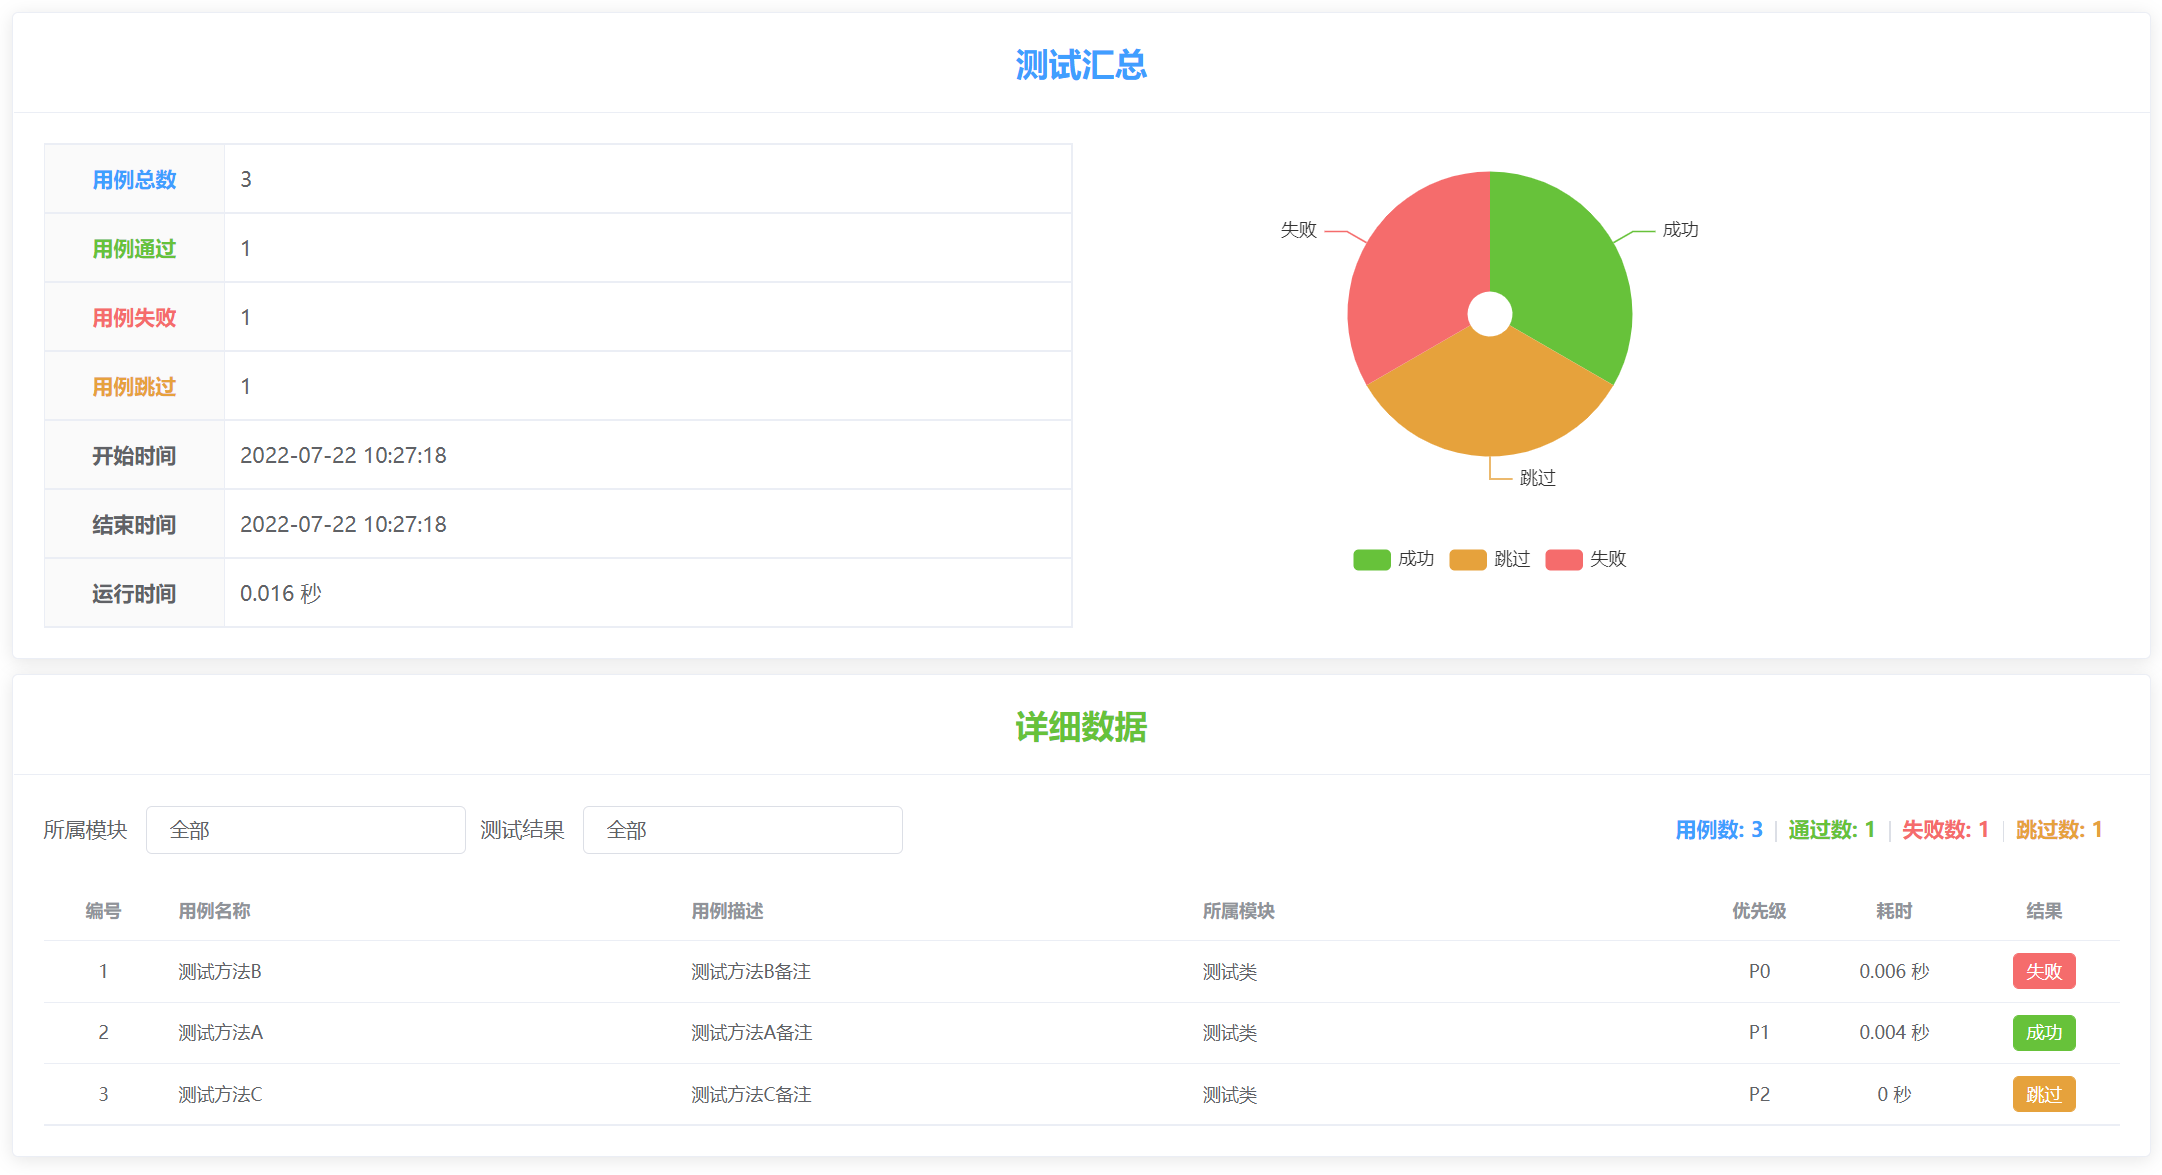Click the 失败数: 1 stat link
Screen dimensions: 2162x1175
(x=1944, y=829)
